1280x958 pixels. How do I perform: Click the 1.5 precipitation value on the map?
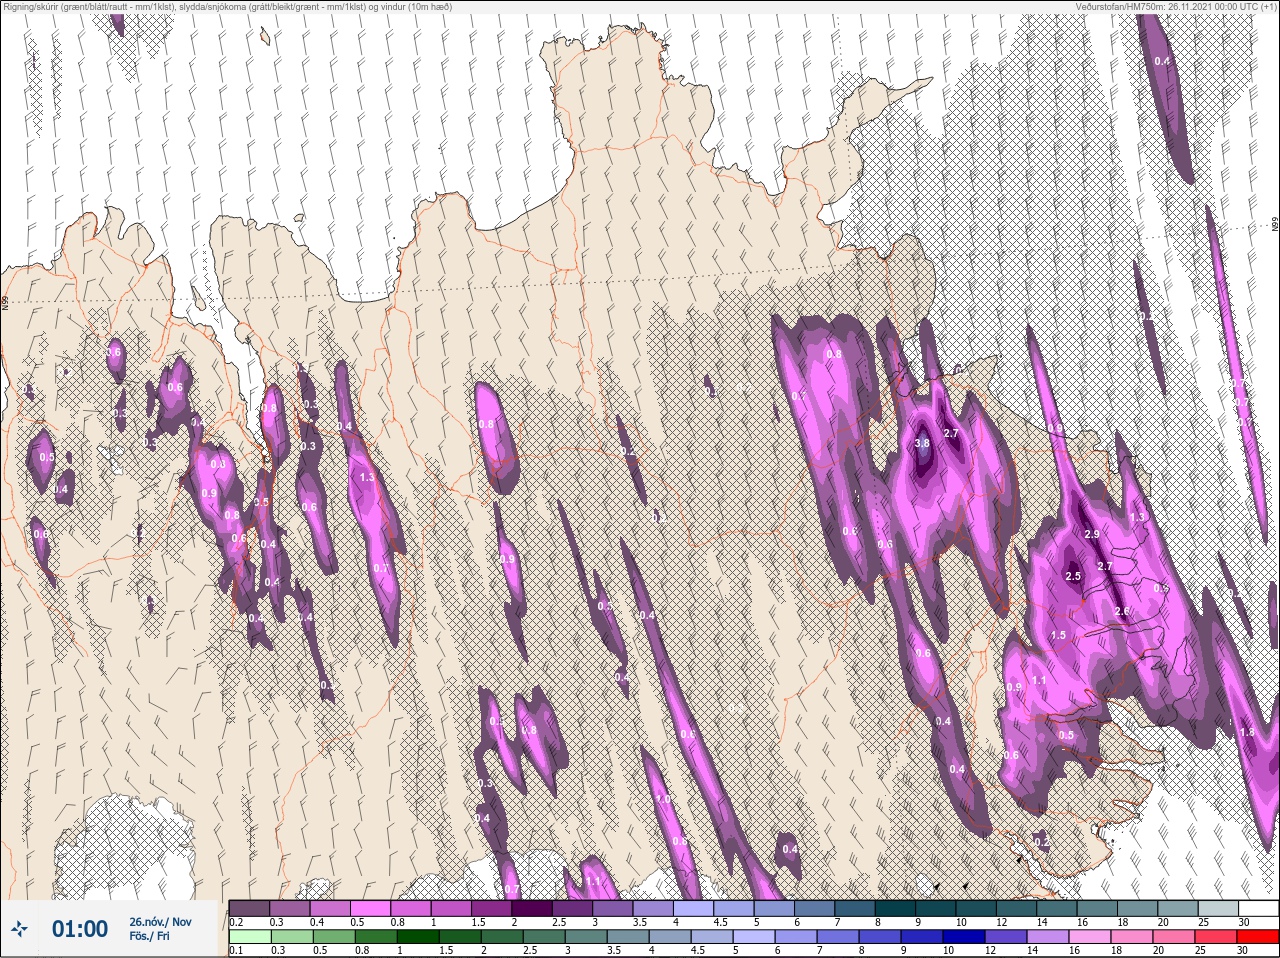[1059, 636]
